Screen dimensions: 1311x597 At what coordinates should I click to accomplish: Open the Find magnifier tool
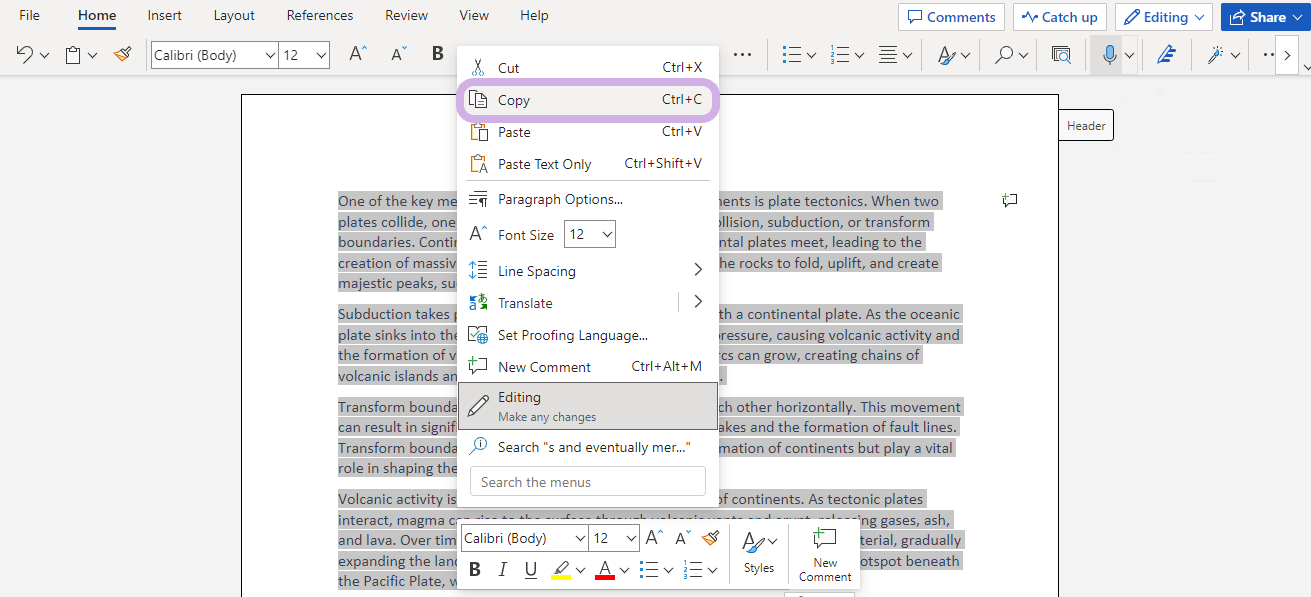pyautogui.click(x=1004, y=55)
